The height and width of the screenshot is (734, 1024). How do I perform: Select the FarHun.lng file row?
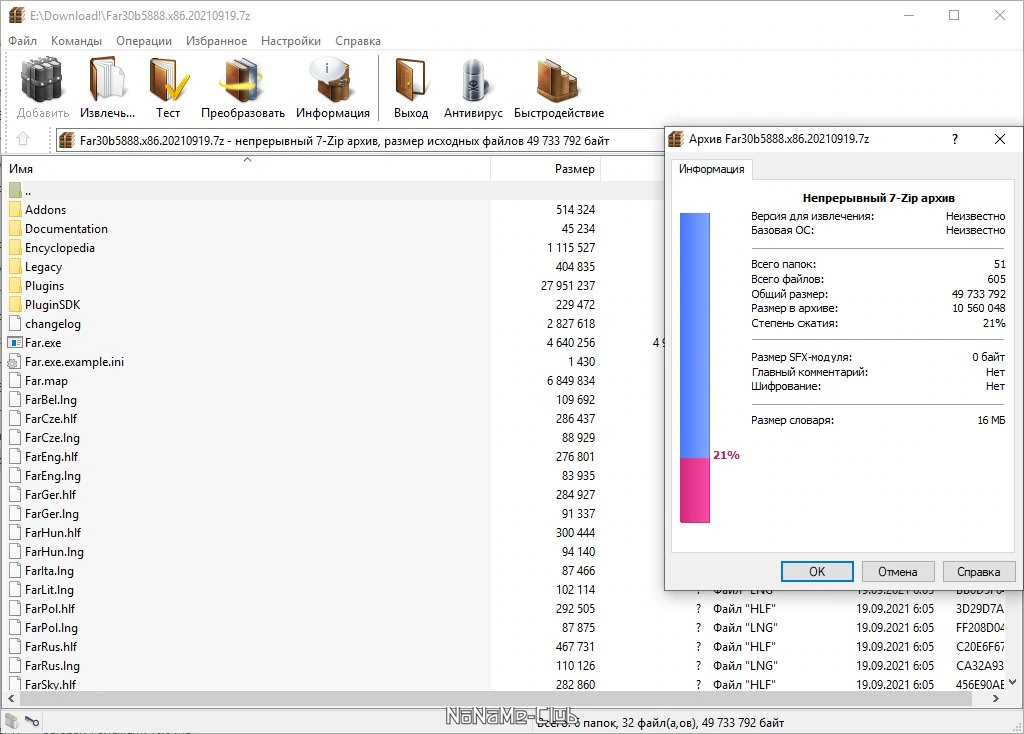click(333, 551)
